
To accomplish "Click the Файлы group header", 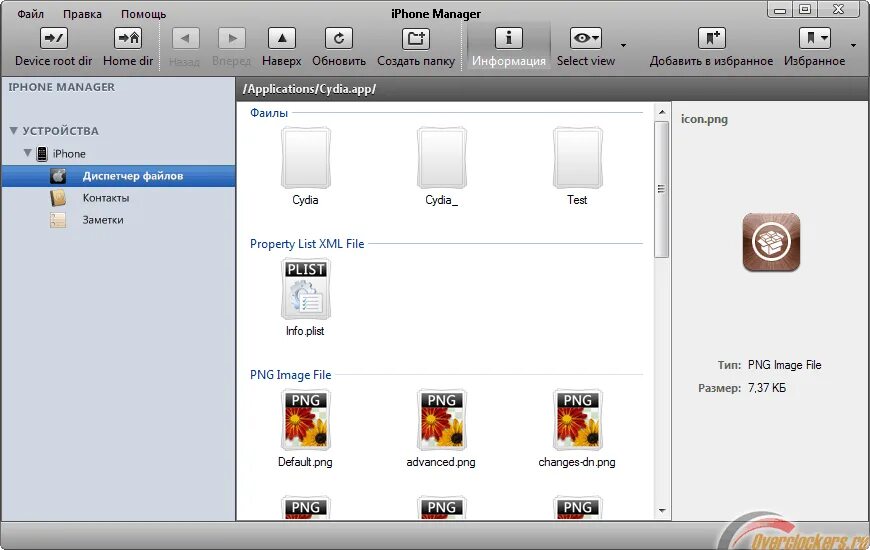I will click(269, 113).
